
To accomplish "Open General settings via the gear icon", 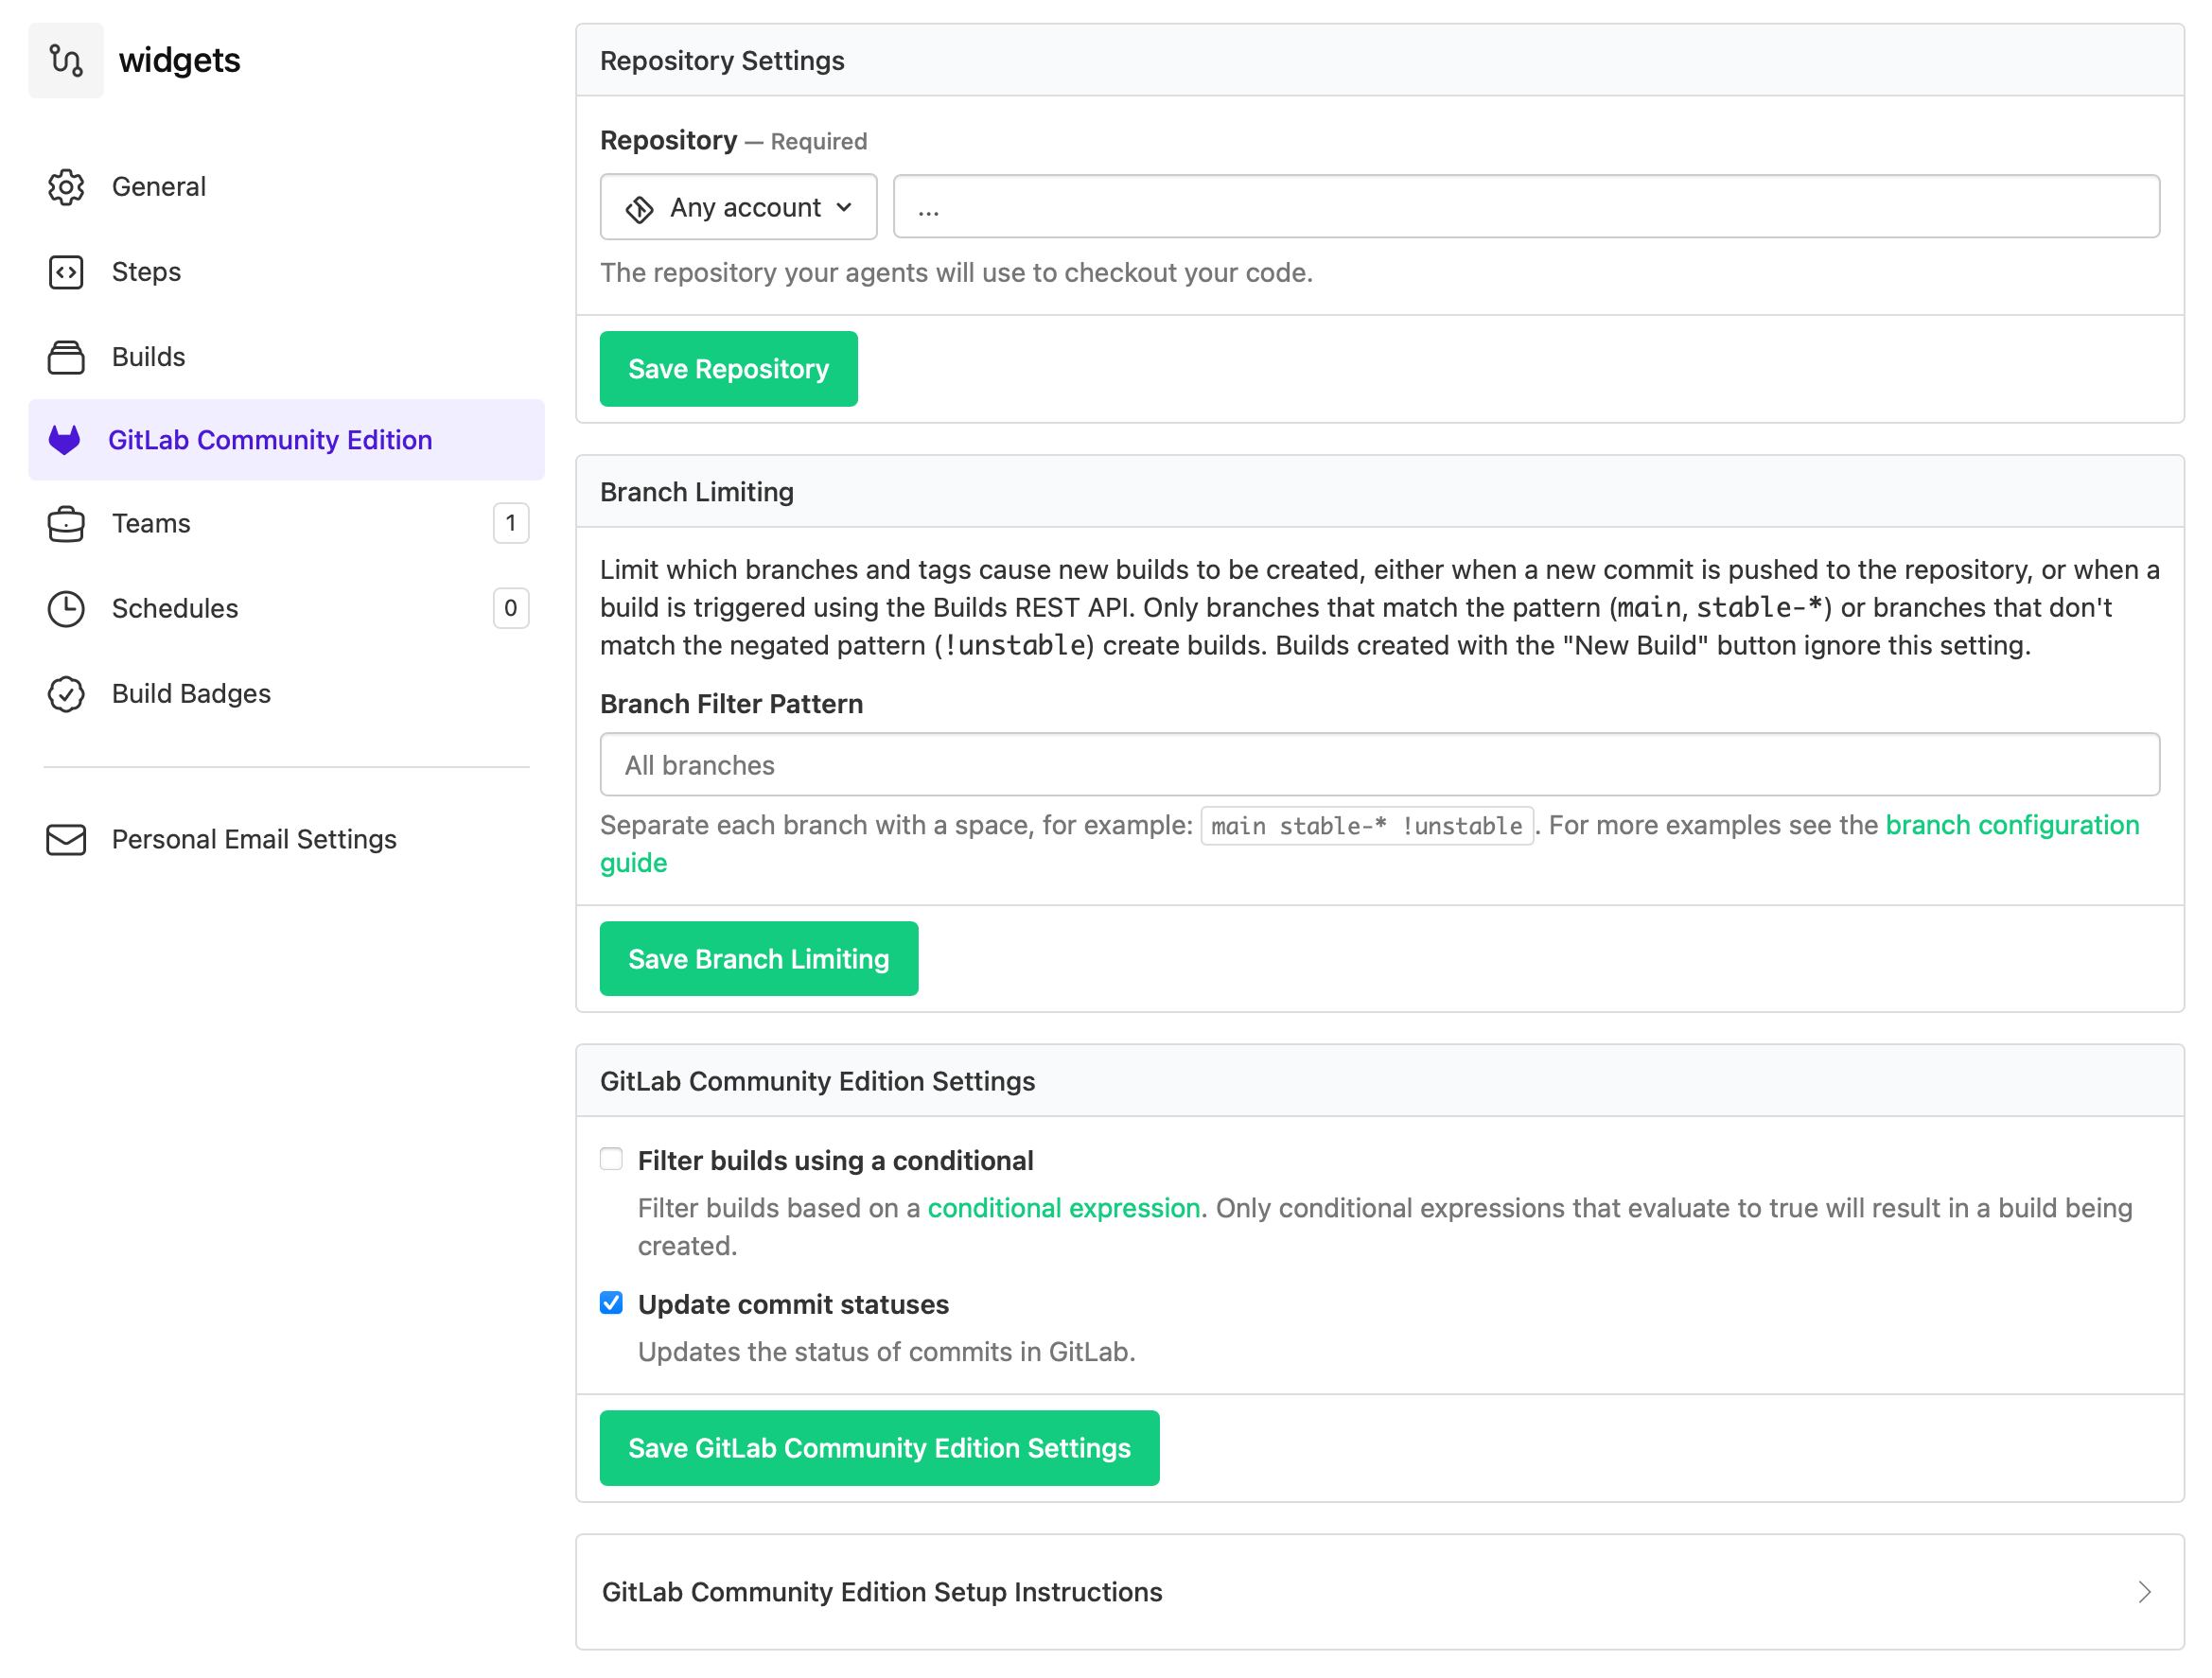I will (x=66, y=187).
